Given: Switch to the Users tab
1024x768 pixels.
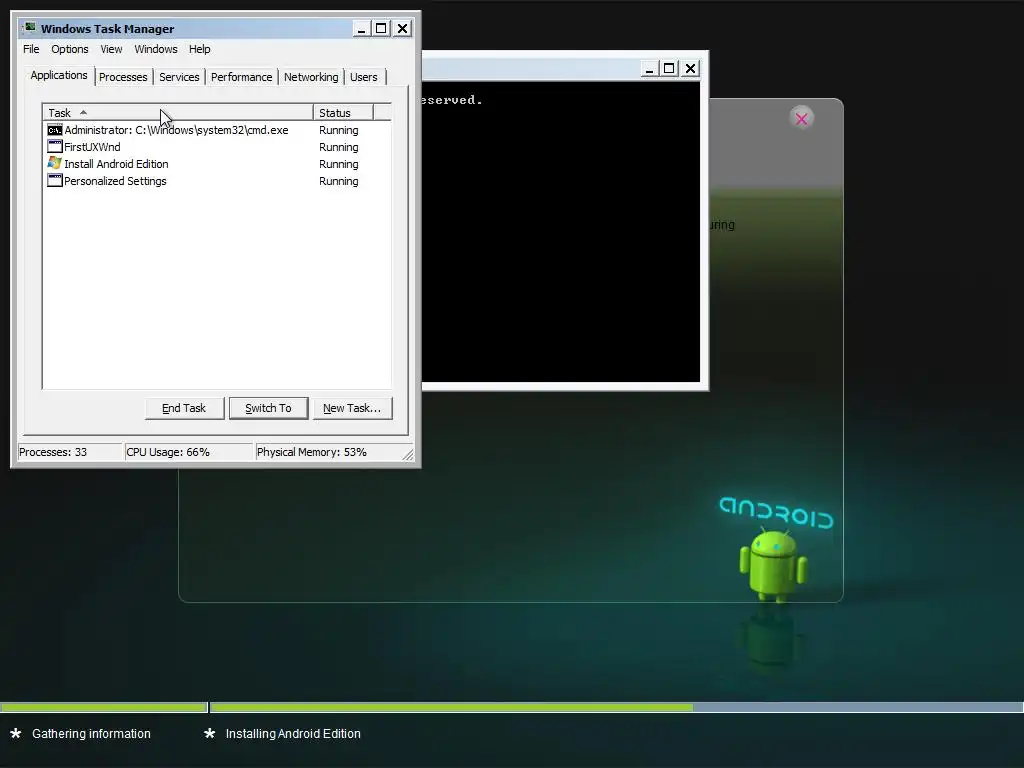Looking at the screenshot, I should coord(363,77).
